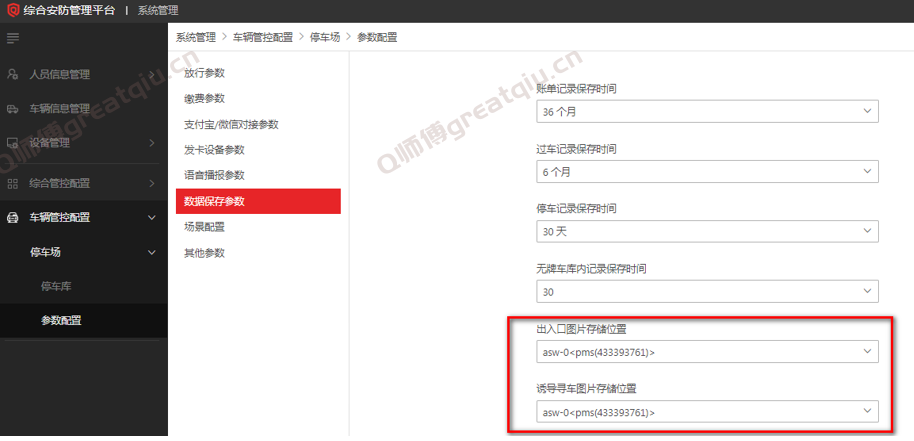Click the 过车记录保存时间 label

pyautogui.click(x=576, y=149)
